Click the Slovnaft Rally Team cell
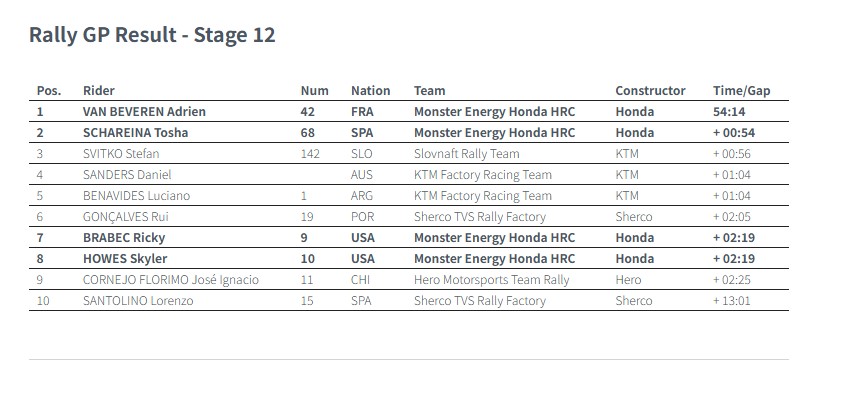The height and width of the screenshot is (395, 851). coord(467,154)
